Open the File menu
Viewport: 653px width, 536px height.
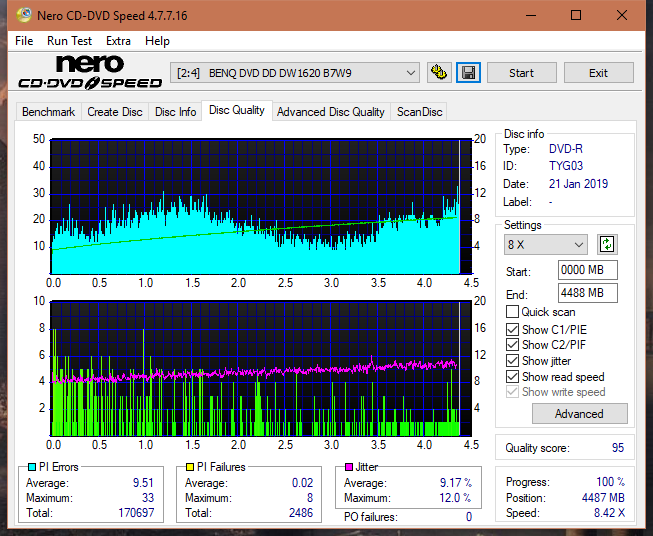coord(24,41)
